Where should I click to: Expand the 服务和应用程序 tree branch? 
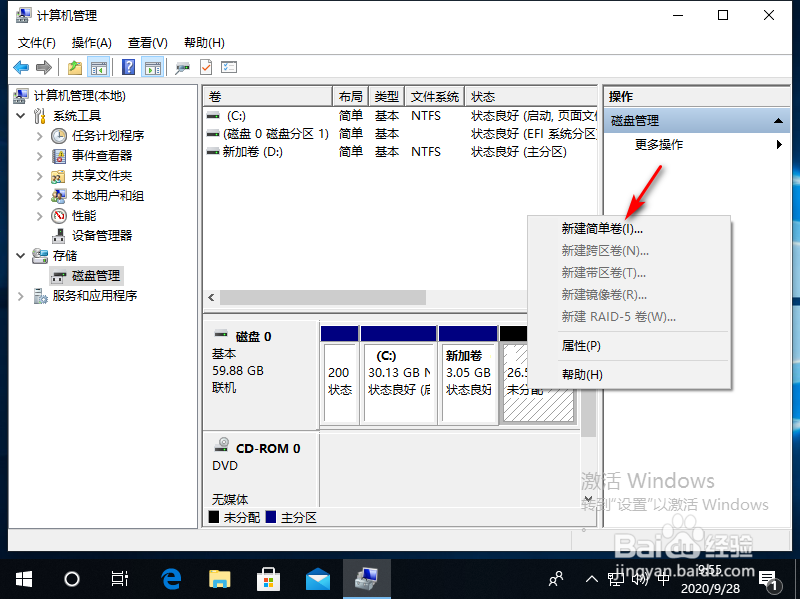point(19,295)
